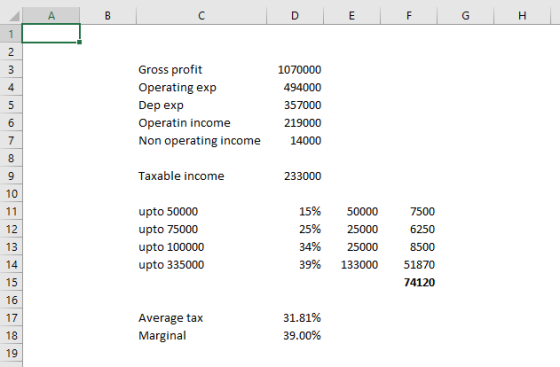Click the 39.00% cell
Image resolution: width=560 pixels, height=367 pixels.
coord(295,335)
